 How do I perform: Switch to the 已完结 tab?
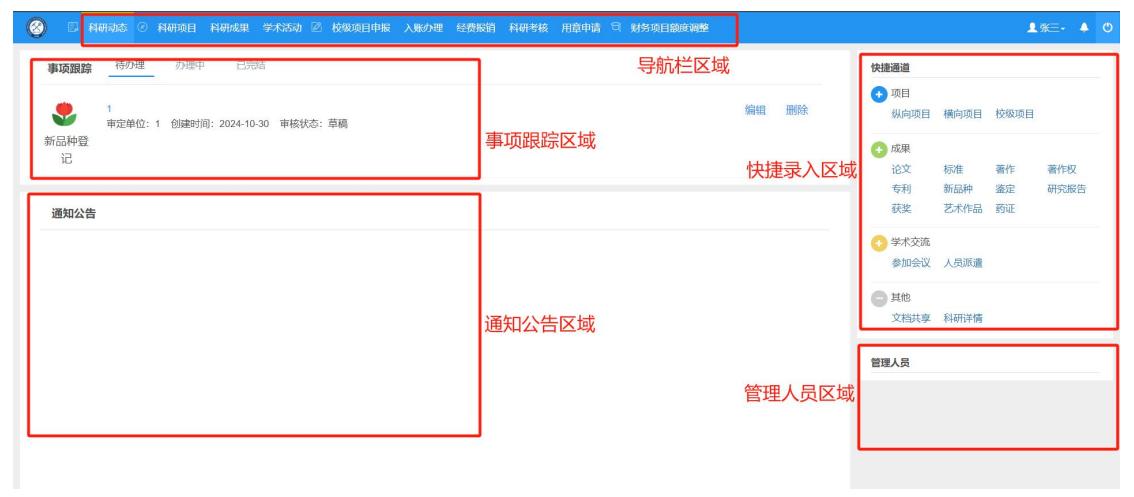(x=251, y=66)
